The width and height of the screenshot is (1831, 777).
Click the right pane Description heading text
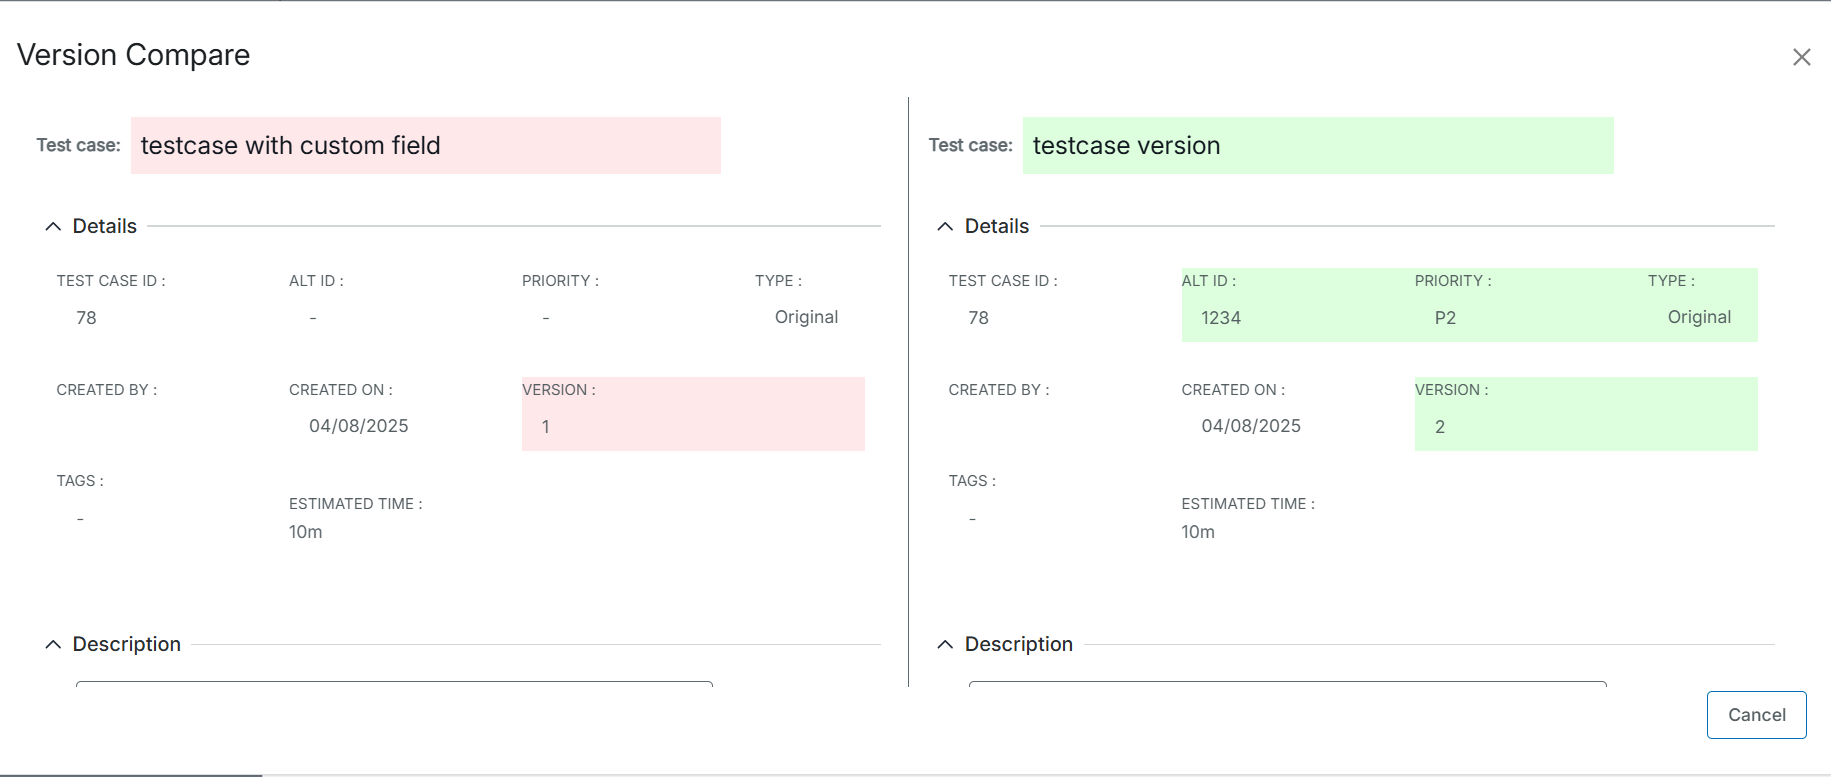1018,645
